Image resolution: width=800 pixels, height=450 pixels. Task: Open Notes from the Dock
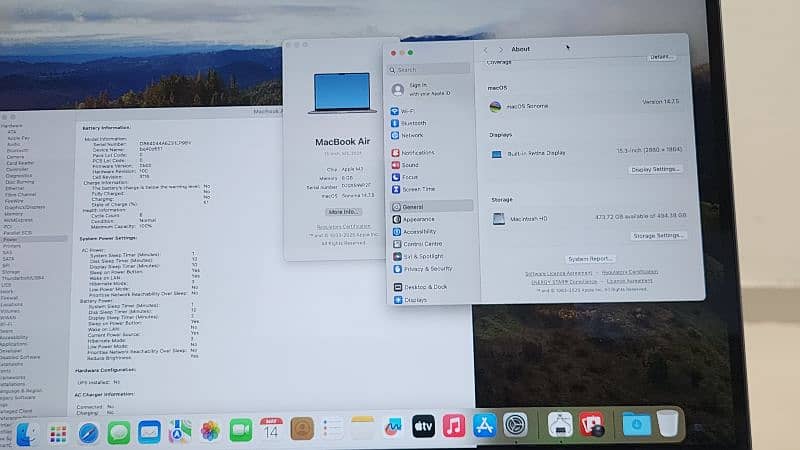click(362, 428)
